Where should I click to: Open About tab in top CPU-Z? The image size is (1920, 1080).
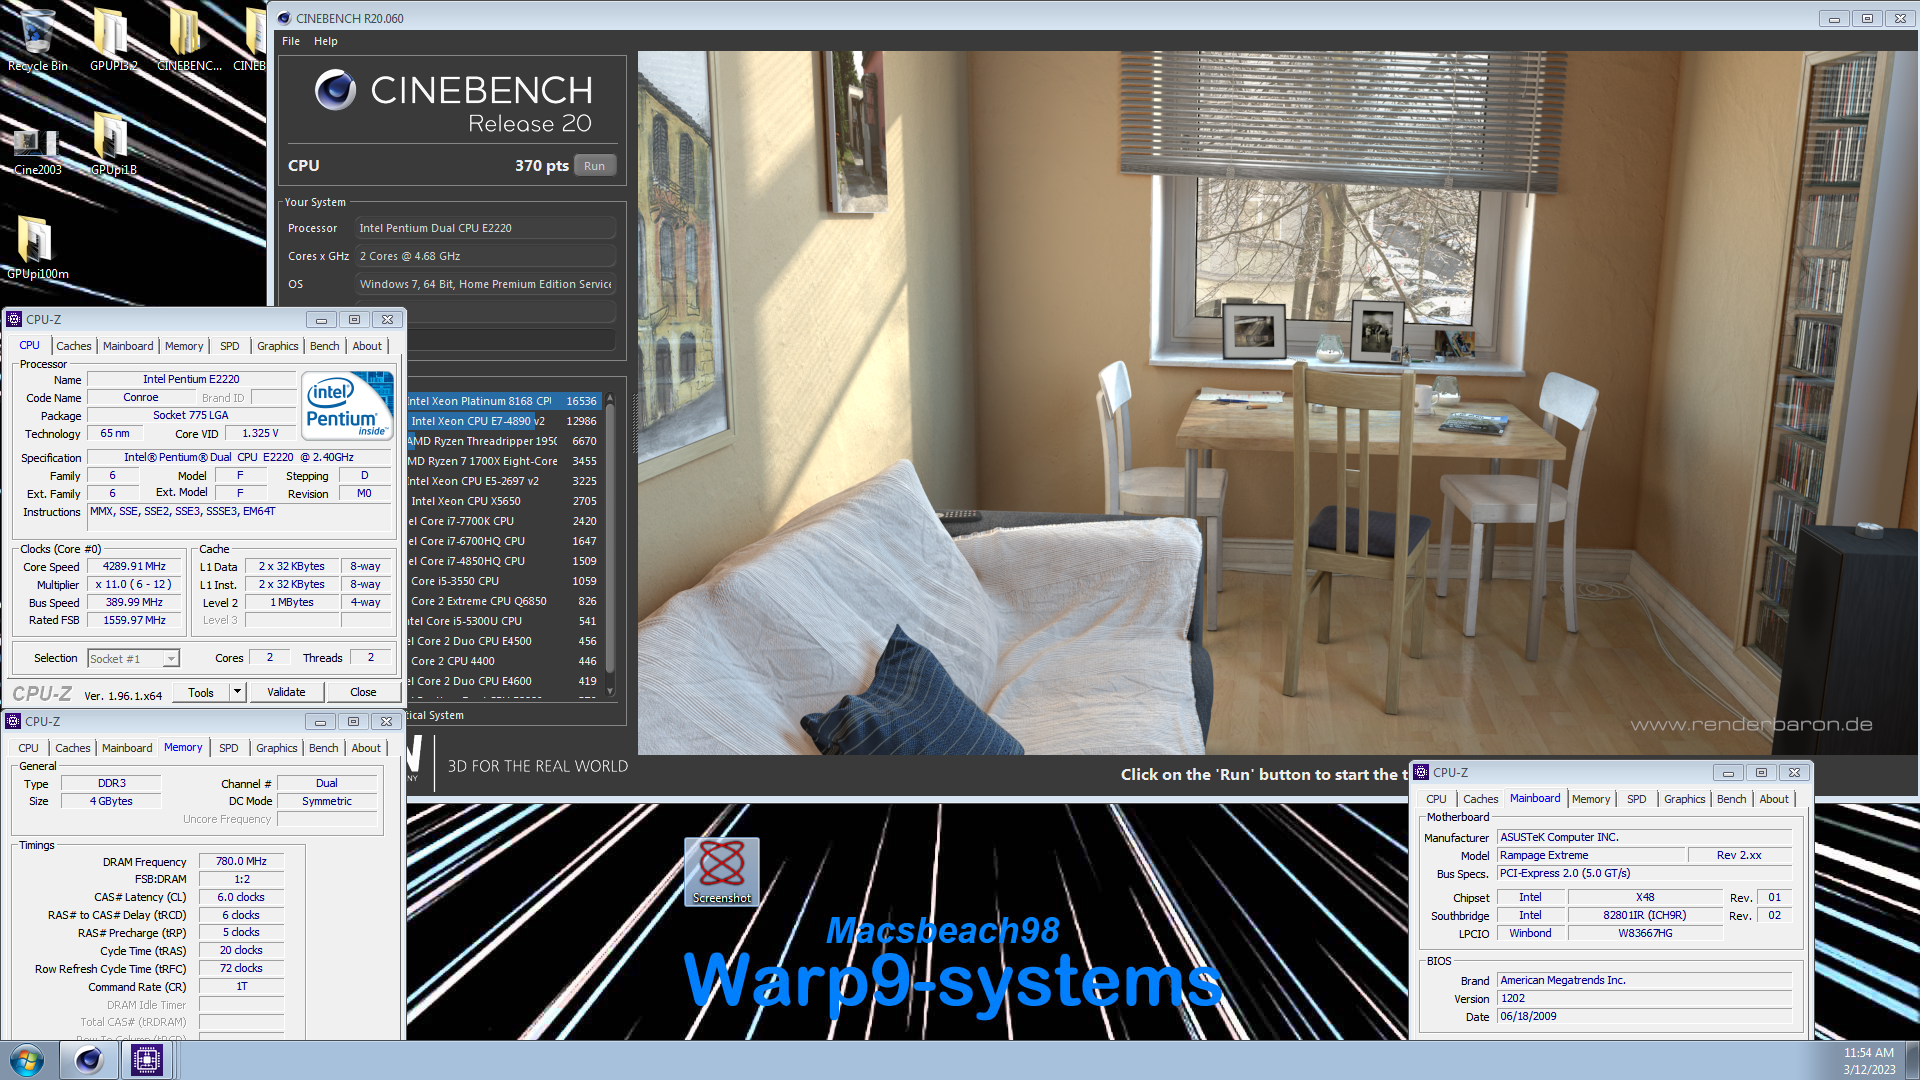(367, 346)
